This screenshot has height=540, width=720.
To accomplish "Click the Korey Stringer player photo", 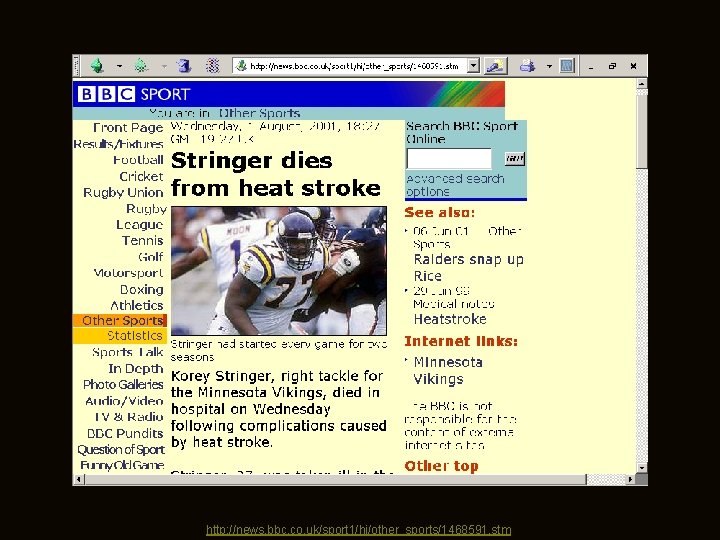I will (x=279, y=271).
